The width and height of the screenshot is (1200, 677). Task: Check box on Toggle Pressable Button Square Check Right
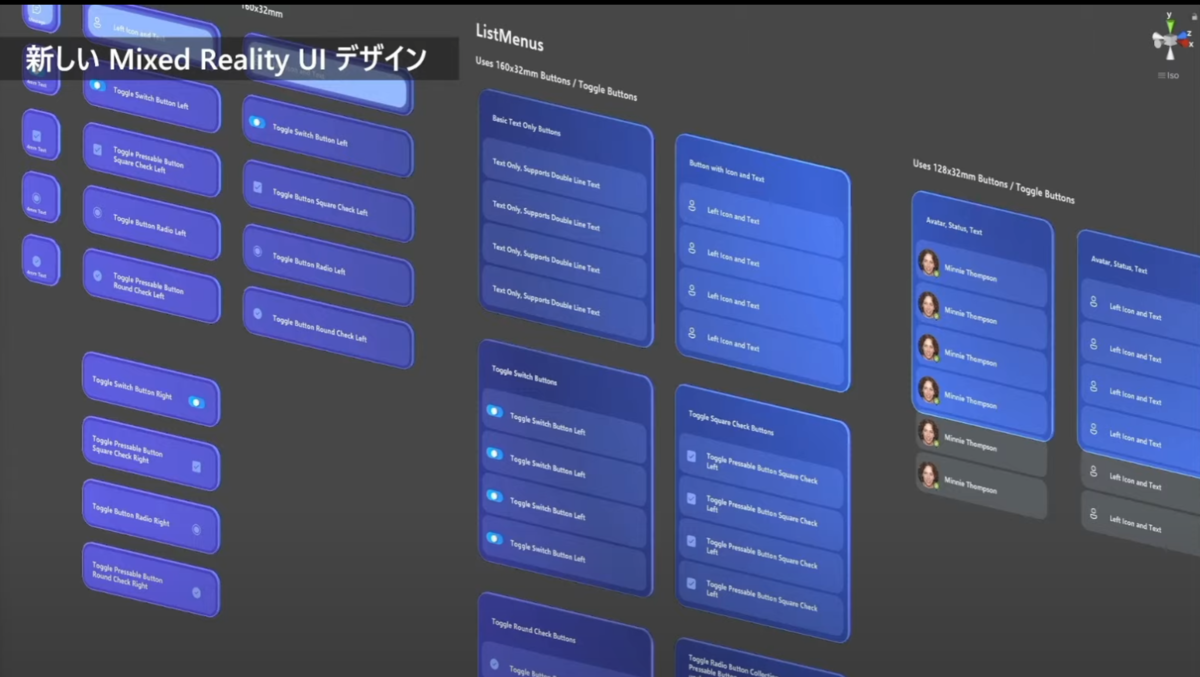coord(196,467)
